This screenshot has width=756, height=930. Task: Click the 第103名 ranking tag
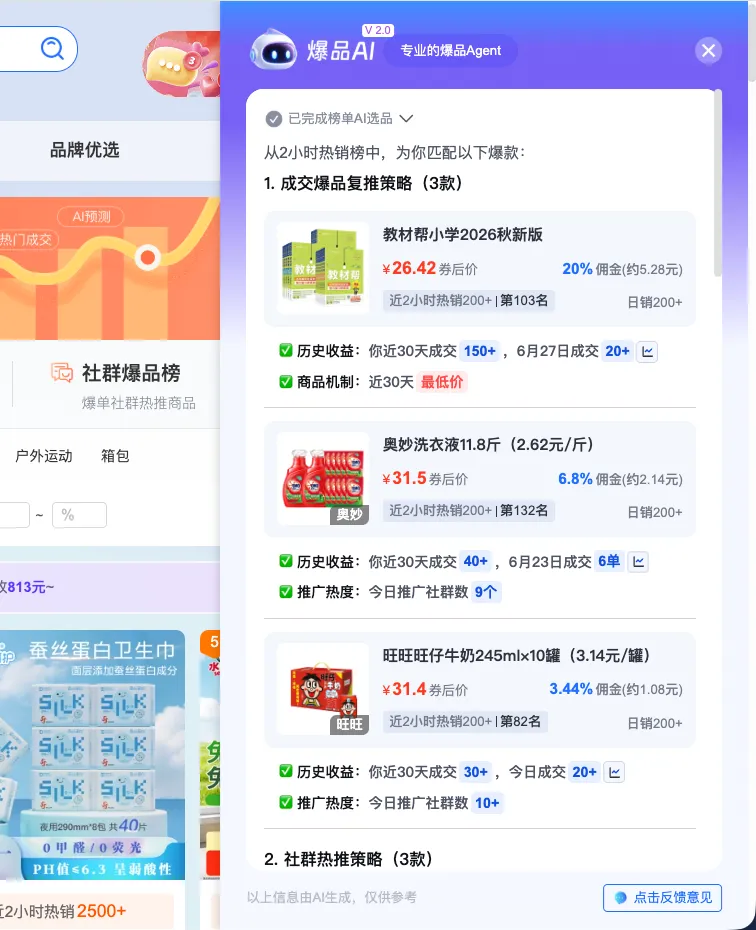point(524,301)
